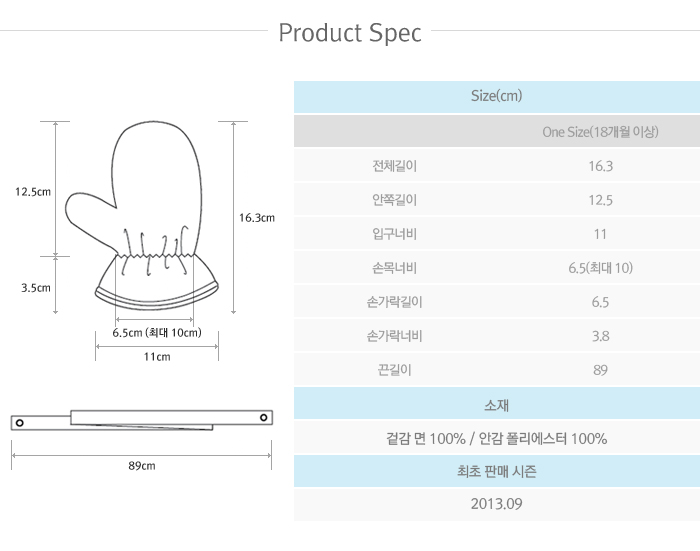The width and height of the screenshot is (700, 551).
Task: Click the right hole on the strap
Action: point(263,416)
